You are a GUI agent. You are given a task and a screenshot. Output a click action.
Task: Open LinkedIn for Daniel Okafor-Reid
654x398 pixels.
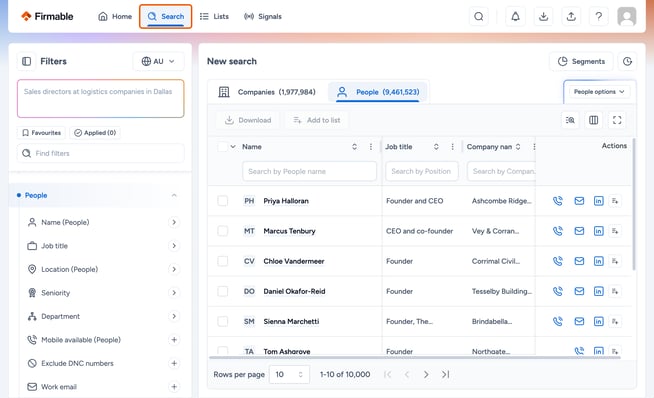(x=599, y=291)
